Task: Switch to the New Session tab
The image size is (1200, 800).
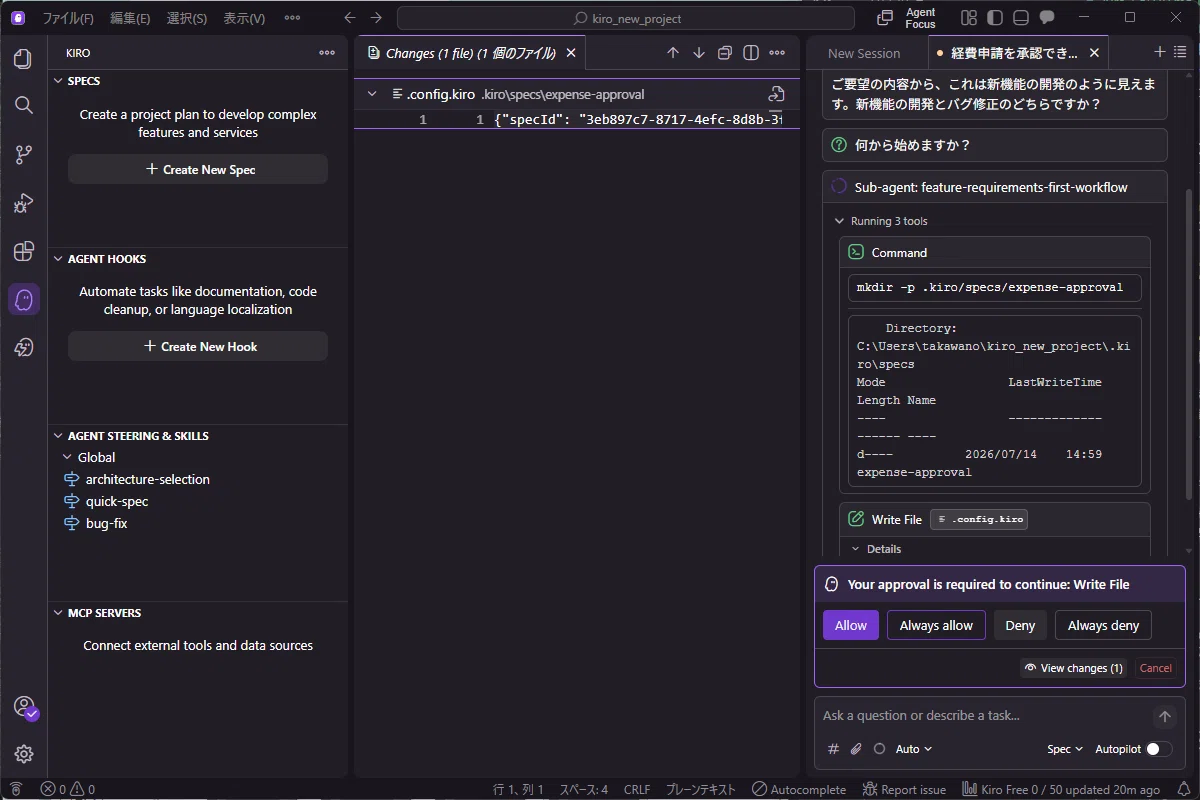Action: tap(864, 53)
